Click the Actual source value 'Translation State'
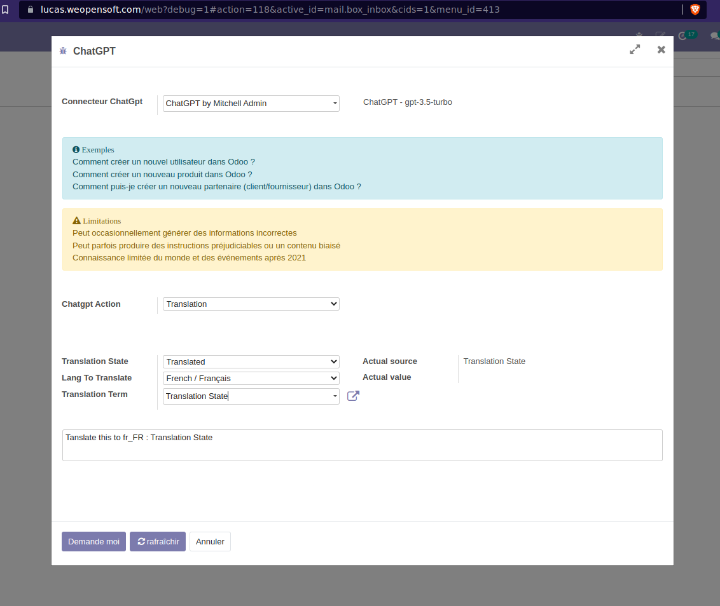Image resolution: width=720 pixels, height=606 pixels. [494, 361]
